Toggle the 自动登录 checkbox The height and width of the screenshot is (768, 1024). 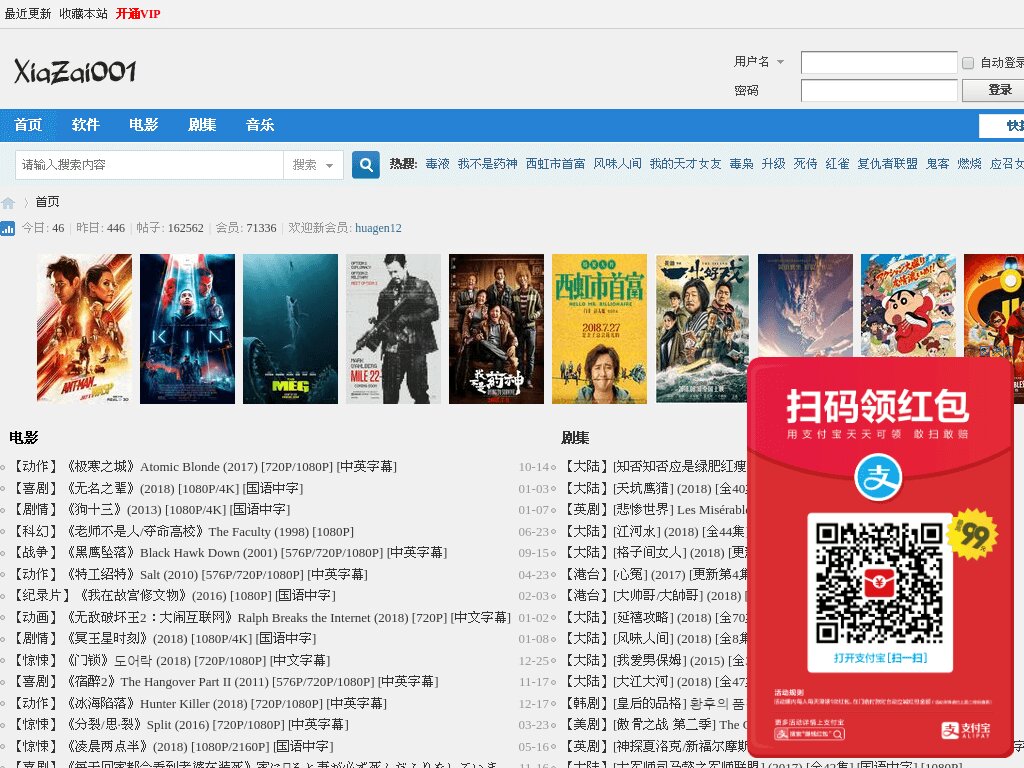point(968,63)
